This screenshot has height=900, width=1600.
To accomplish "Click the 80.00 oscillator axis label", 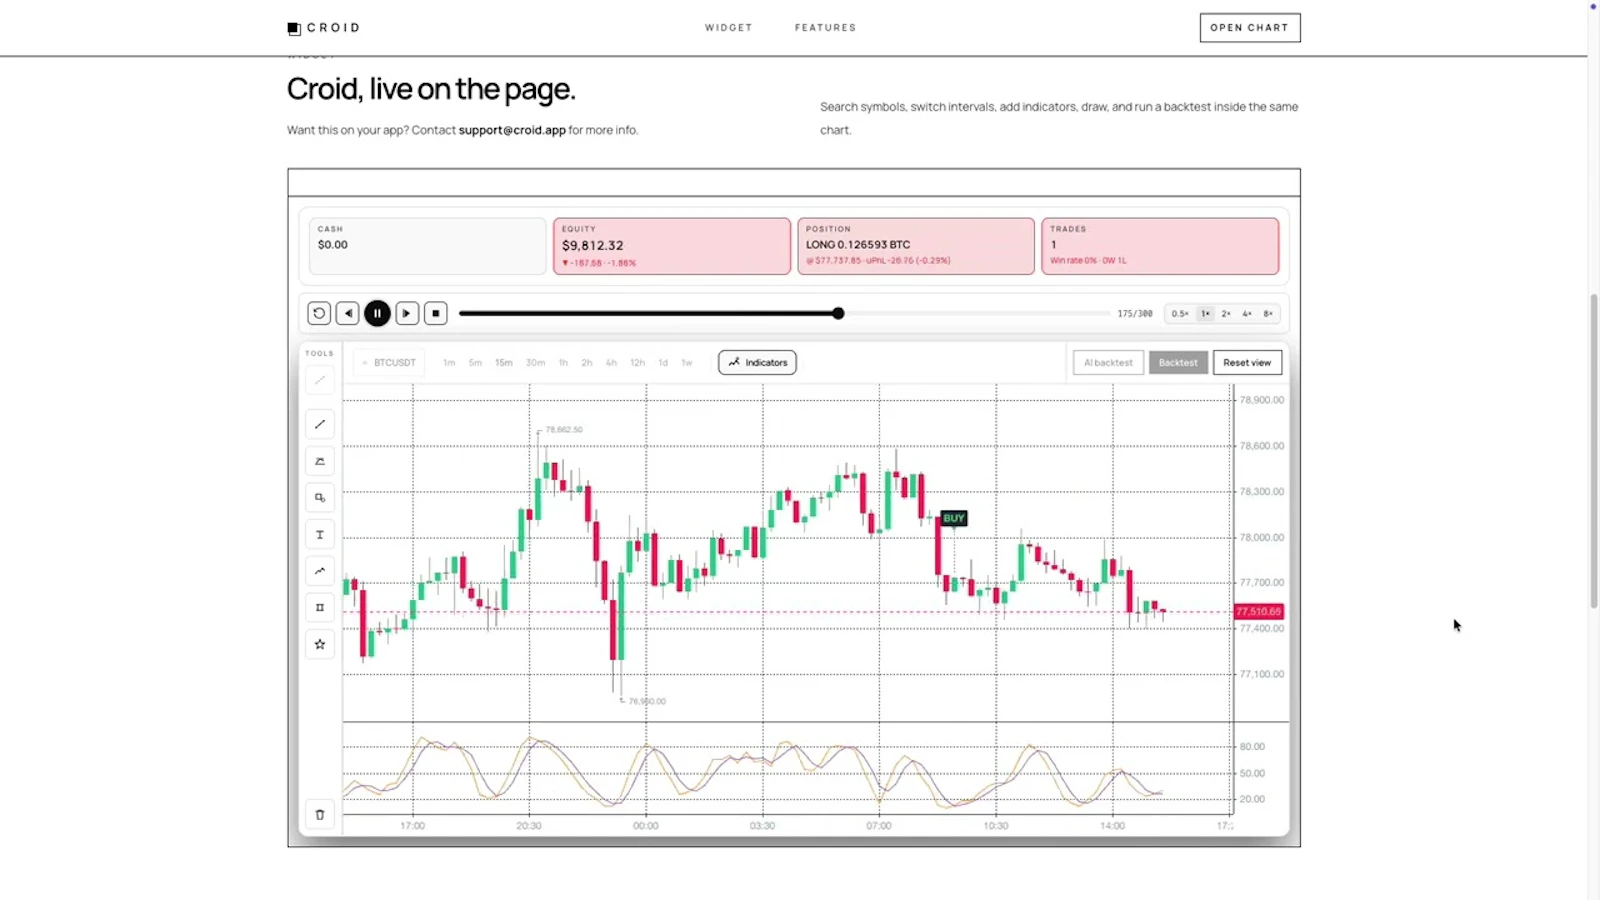I will [x=1252, y=747].
